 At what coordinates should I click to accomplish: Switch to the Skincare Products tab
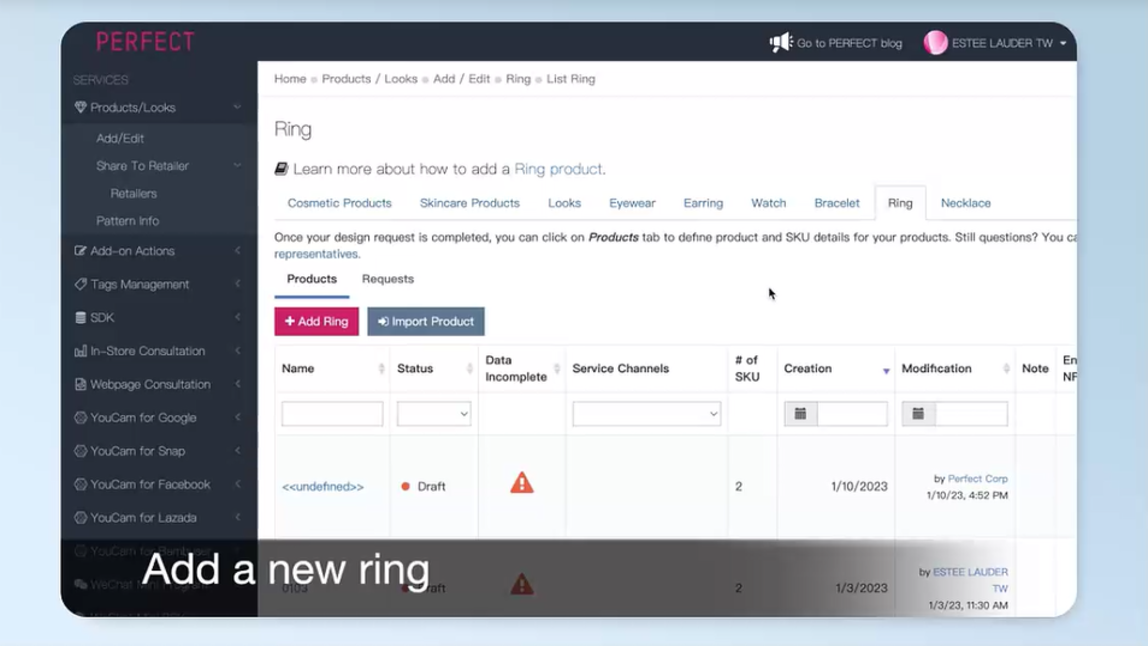click(469, 203)
